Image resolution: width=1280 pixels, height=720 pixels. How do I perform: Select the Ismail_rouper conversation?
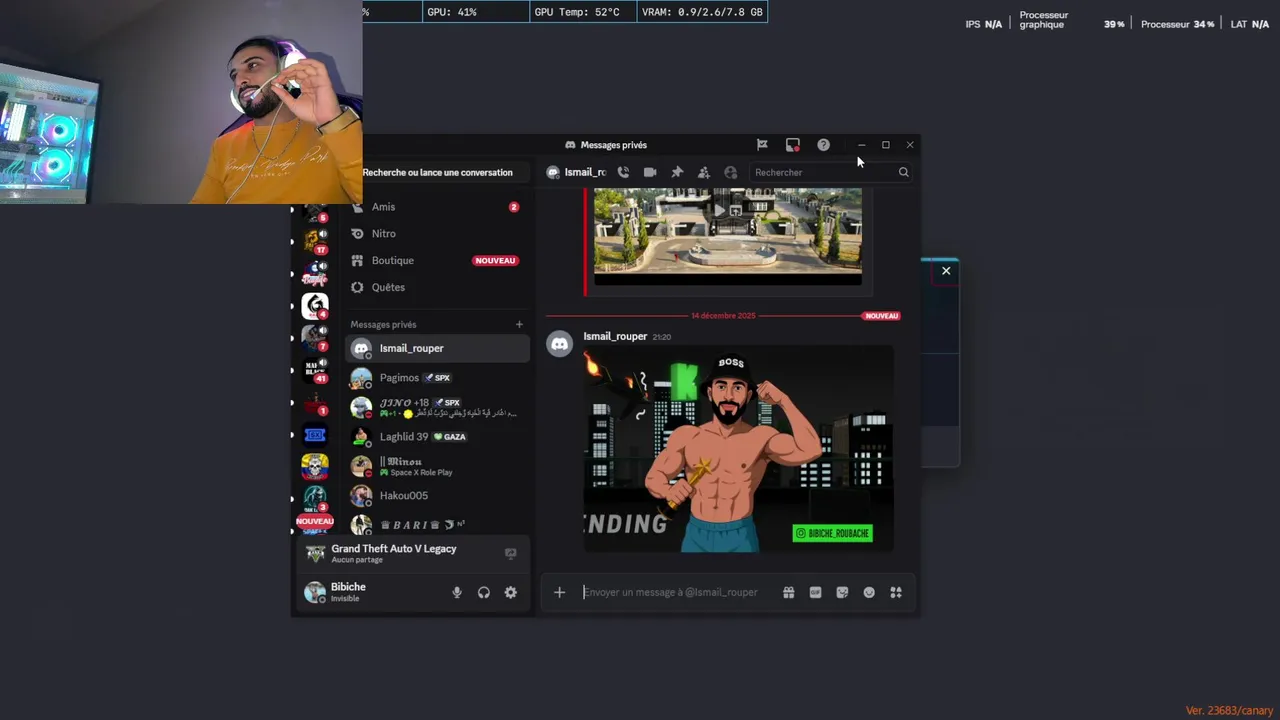[x=437, y=348]
